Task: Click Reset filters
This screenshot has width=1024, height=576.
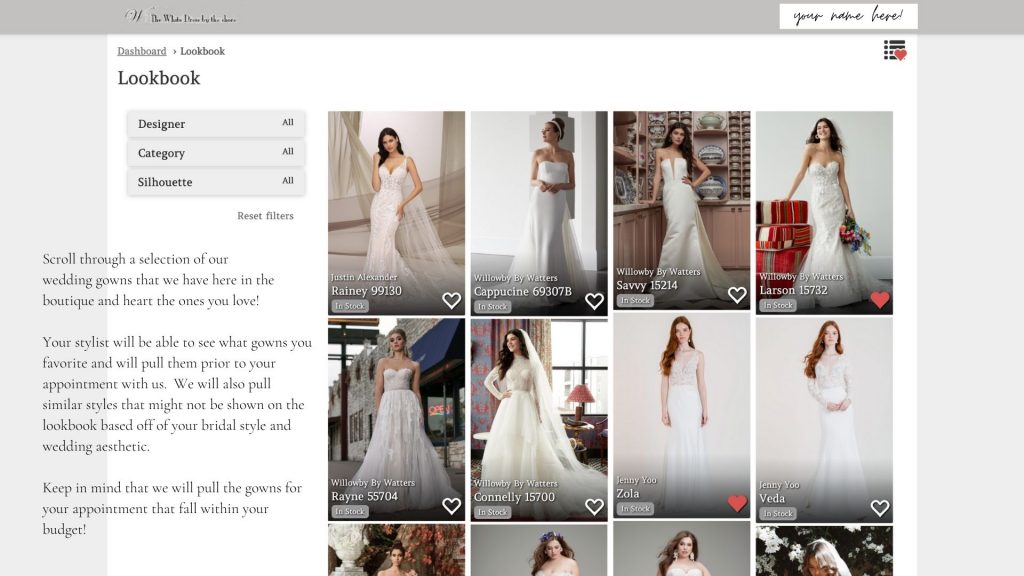Action: pyautogui.click(x=265, y=216)
